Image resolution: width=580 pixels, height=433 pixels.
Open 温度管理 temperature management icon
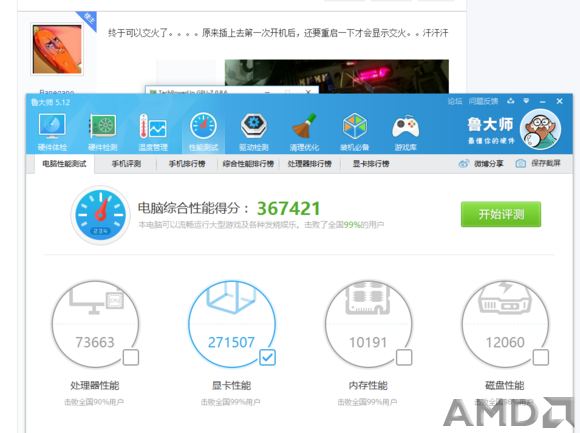[x=153, y=132]
